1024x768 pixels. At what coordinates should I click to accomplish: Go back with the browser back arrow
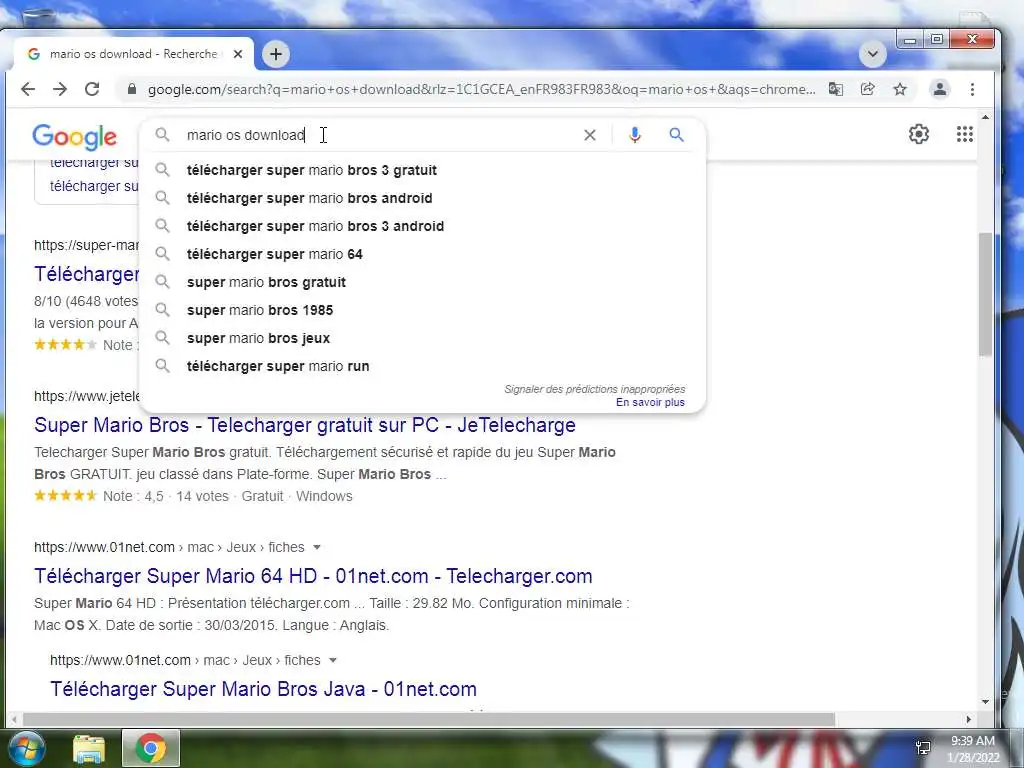(x=28, y=89)
